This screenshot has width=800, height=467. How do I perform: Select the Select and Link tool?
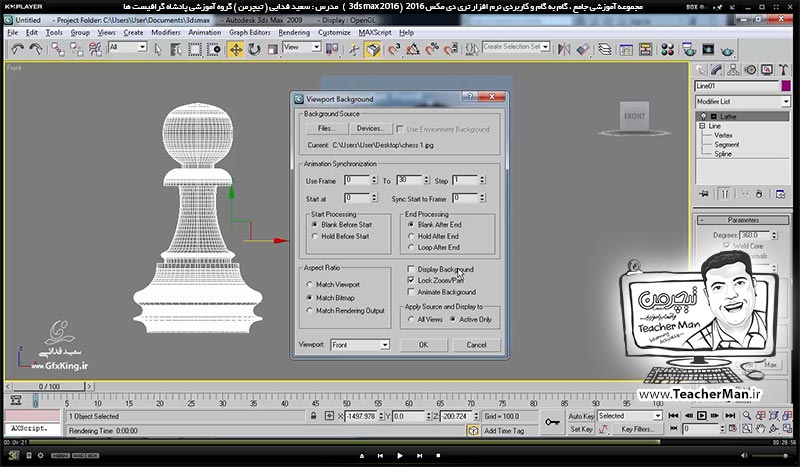(x=58, y=49)
